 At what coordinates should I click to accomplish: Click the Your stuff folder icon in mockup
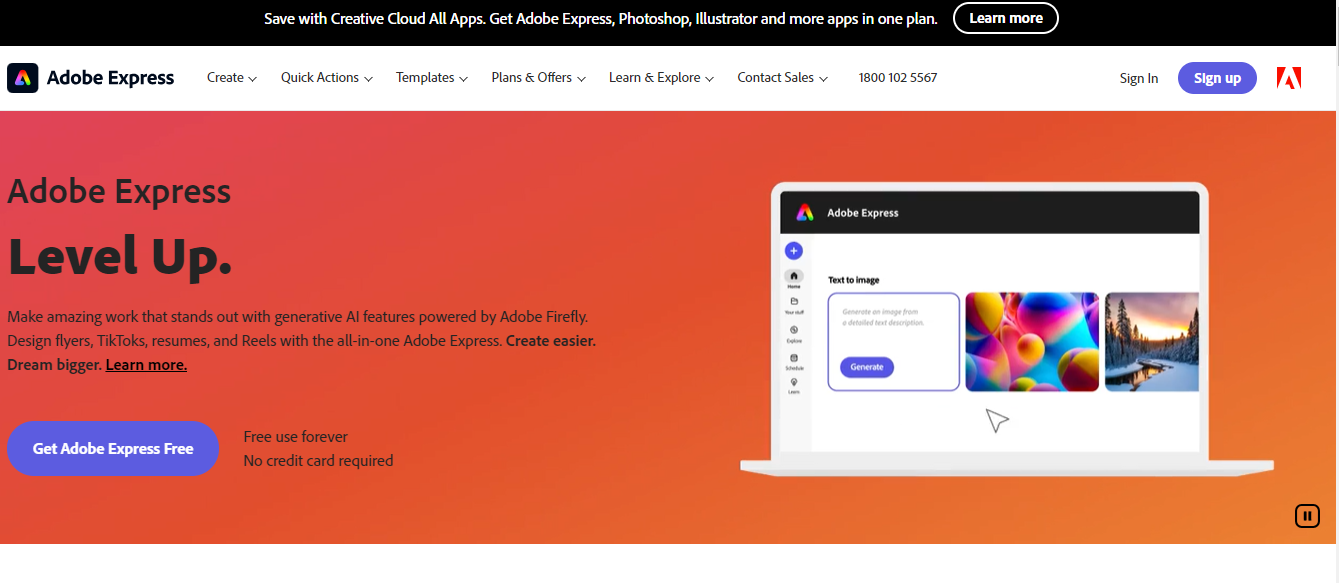click(794, 301)
